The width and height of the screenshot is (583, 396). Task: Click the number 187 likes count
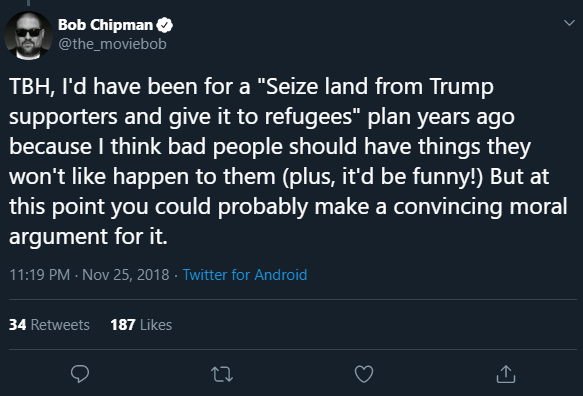pos(123,325)
